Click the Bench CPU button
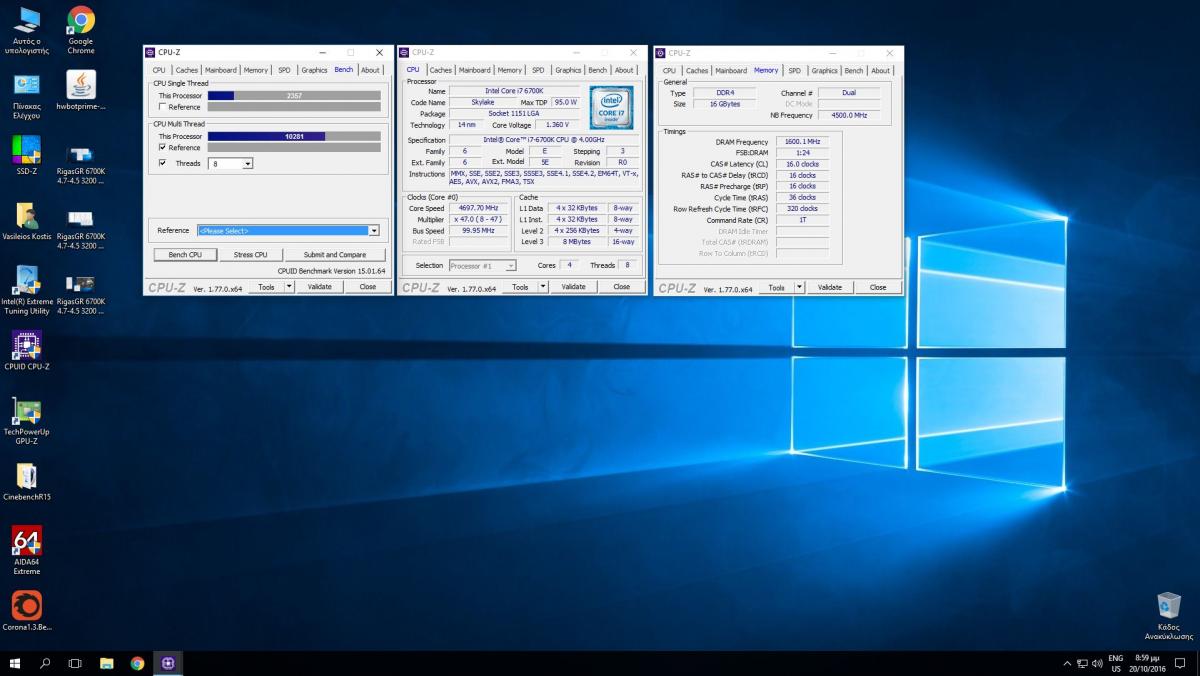This screenshot has height=676, width=1200. click(185, 254)
